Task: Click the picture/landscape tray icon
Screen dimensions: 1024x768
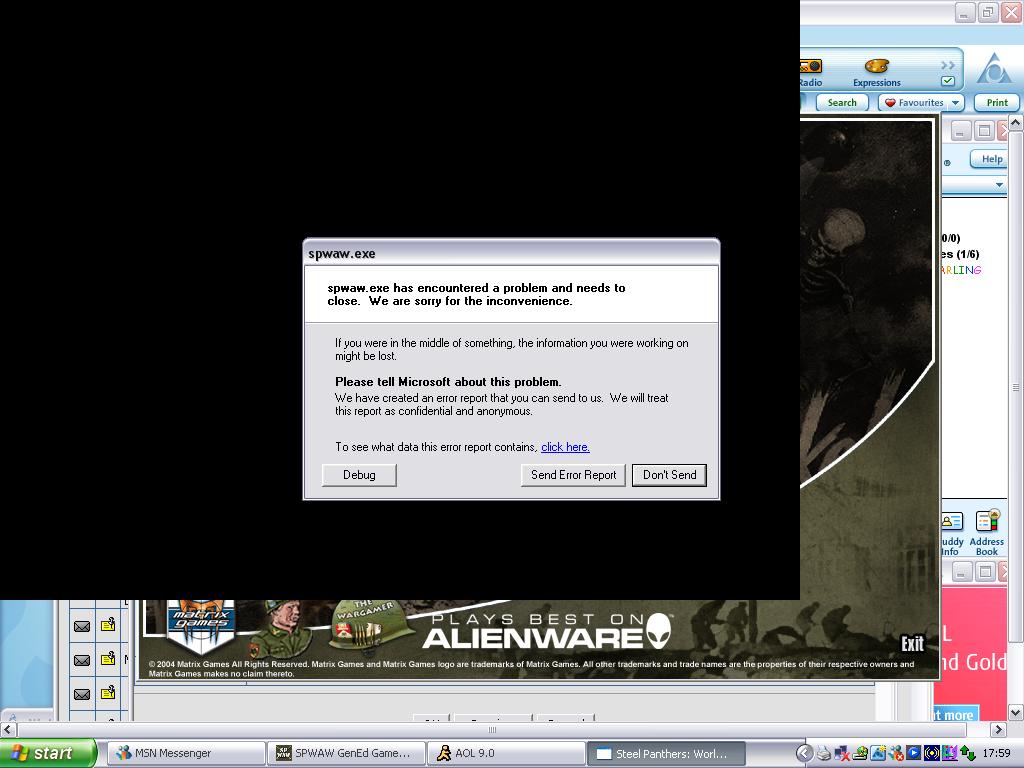Action: 878,754
